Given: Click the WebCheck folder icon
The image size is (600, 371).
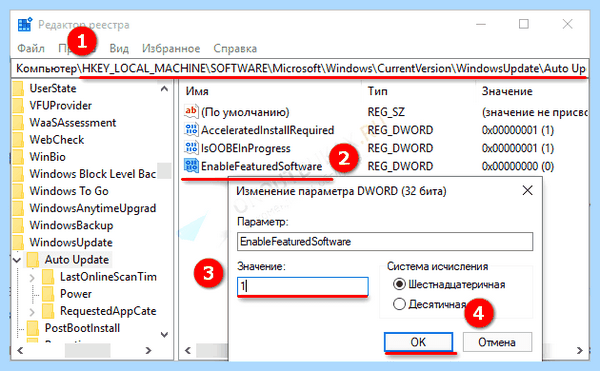Looking at the screenshot, I should pyautogui.click(x=18, y=140).
